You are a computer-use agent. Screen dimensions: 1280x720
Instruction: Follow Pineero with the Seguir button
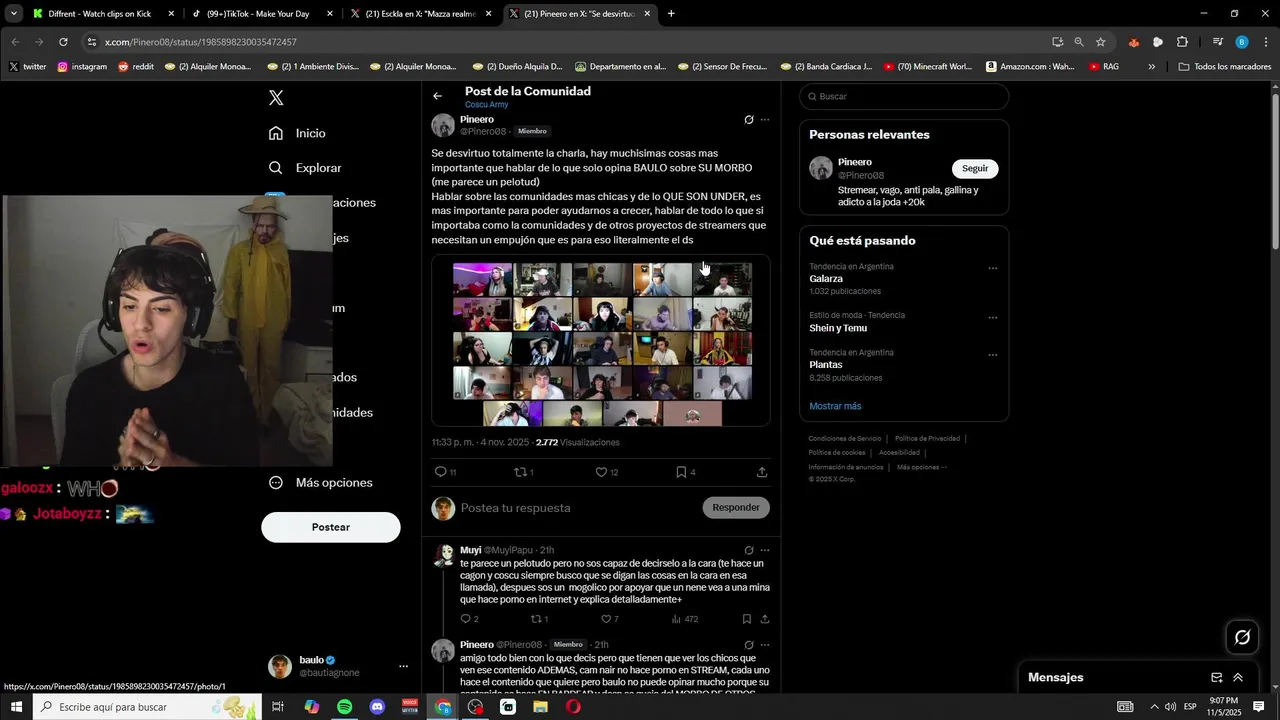(975, 169)
